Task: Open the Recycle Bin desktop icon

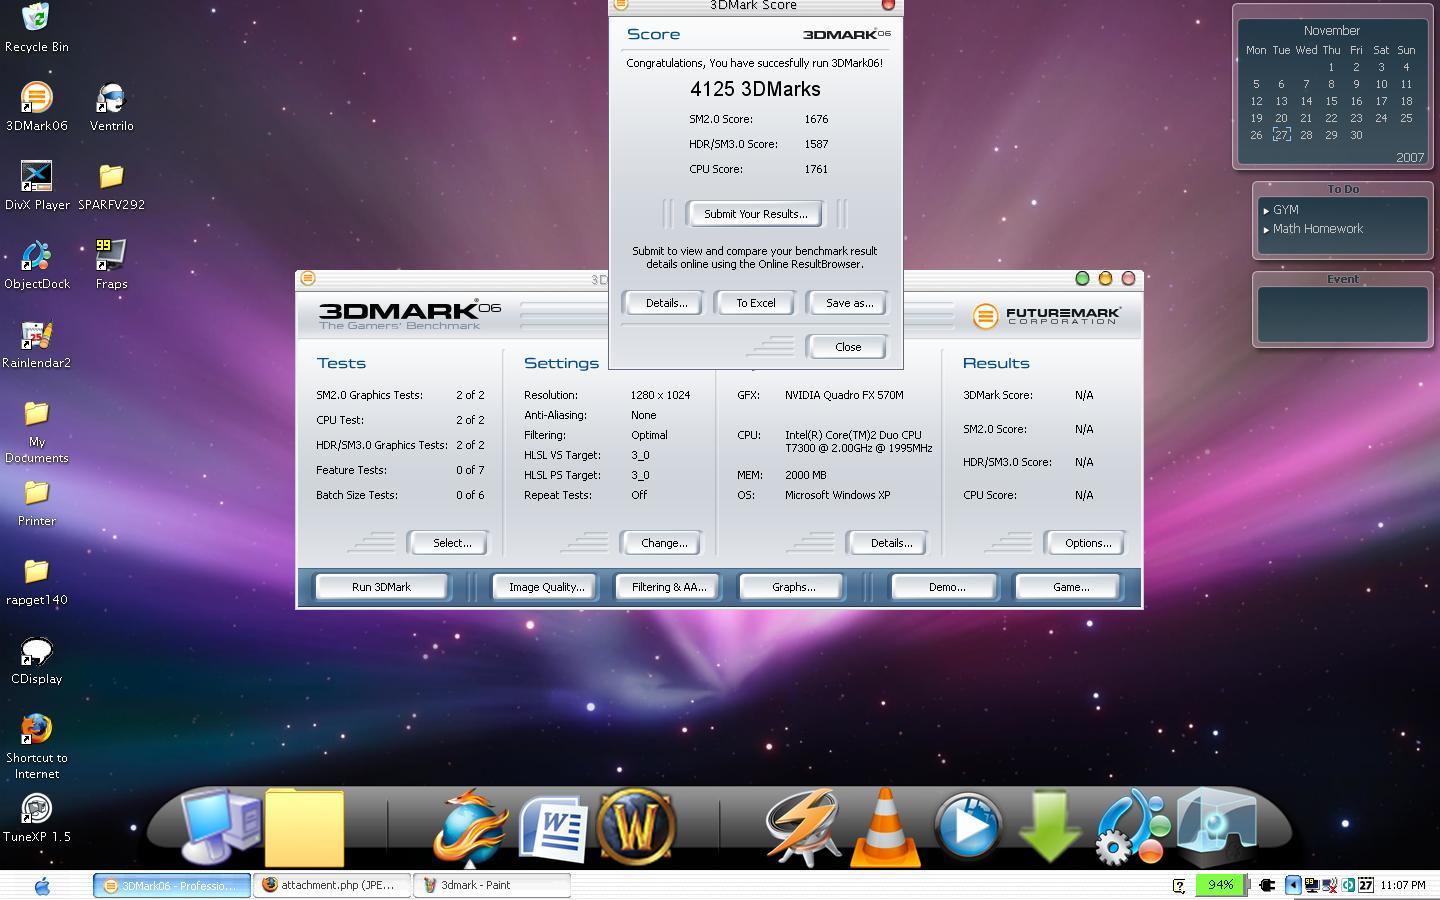Action: pos(36,28)
